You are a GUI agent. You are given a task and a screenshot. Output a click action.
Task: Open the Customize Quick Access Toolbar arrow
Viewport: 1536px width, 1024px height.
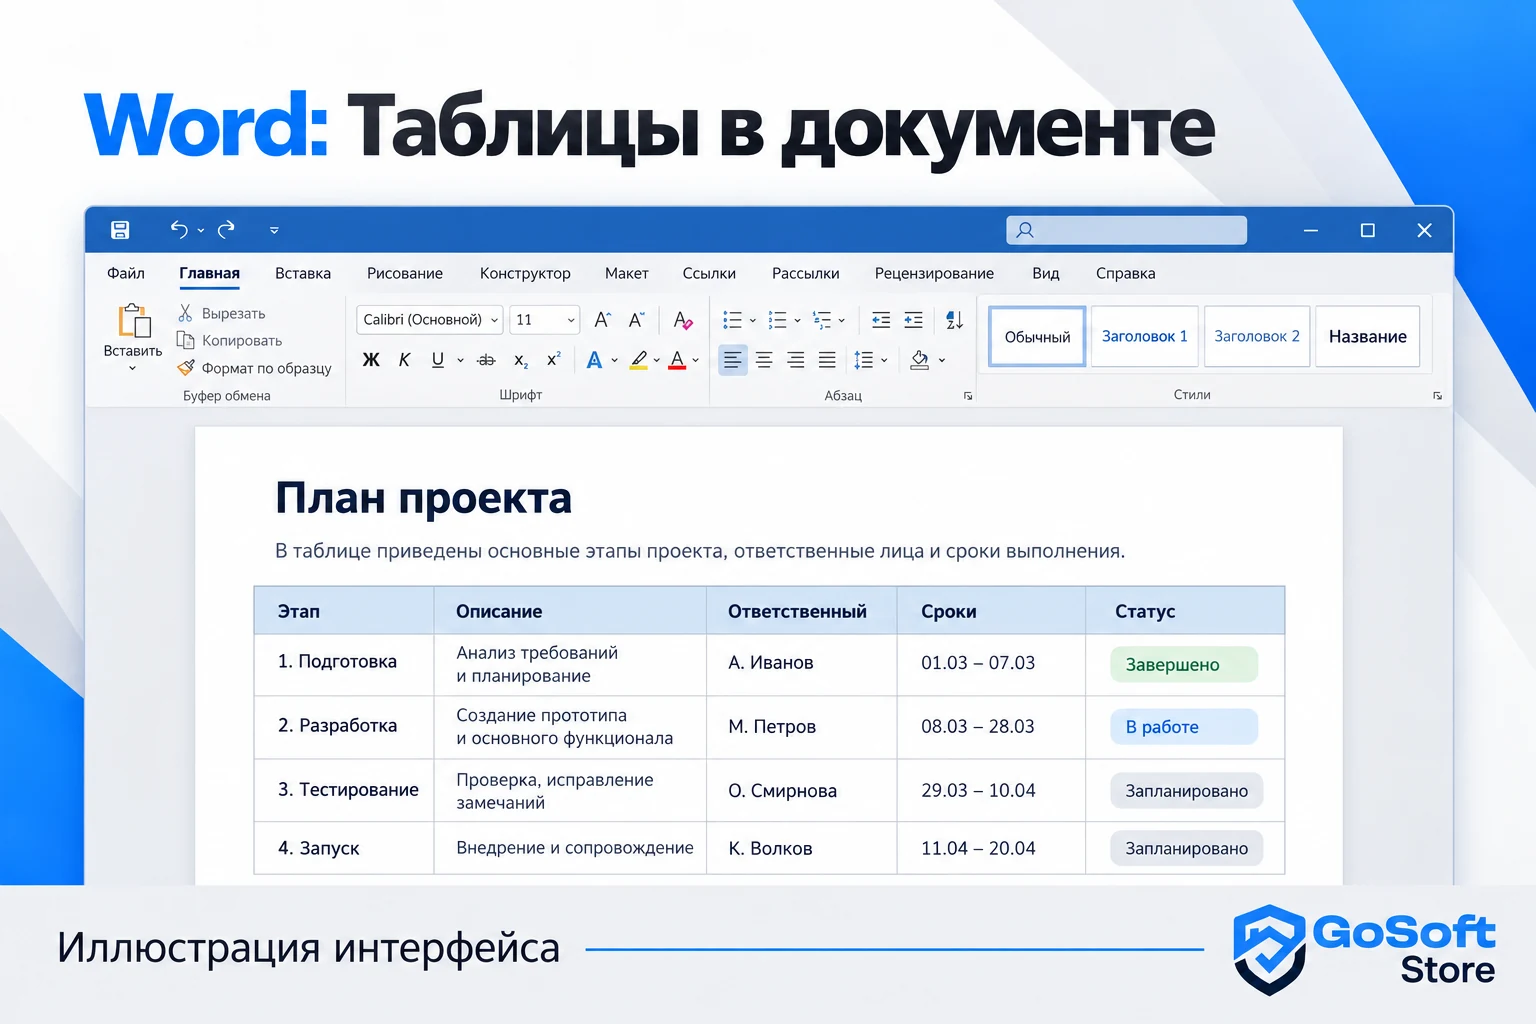click(274, 231)
